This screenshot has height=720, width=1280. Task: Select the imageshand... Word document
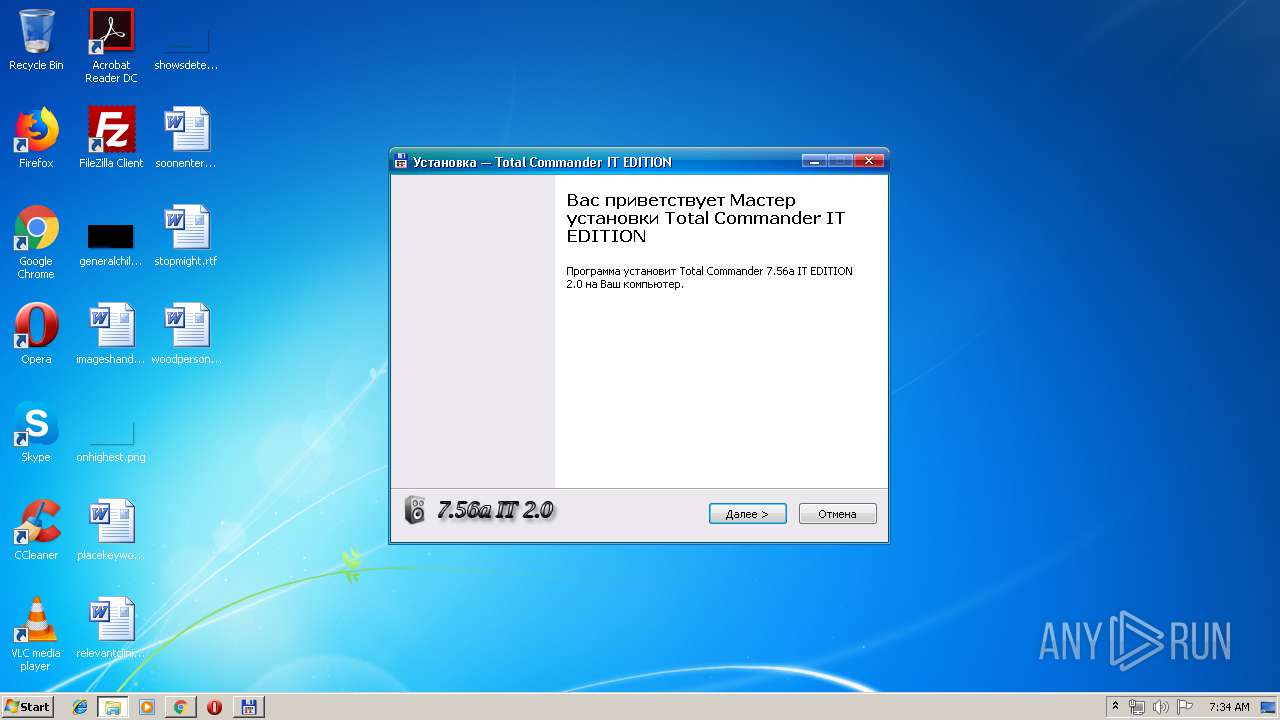coord(111,334)
